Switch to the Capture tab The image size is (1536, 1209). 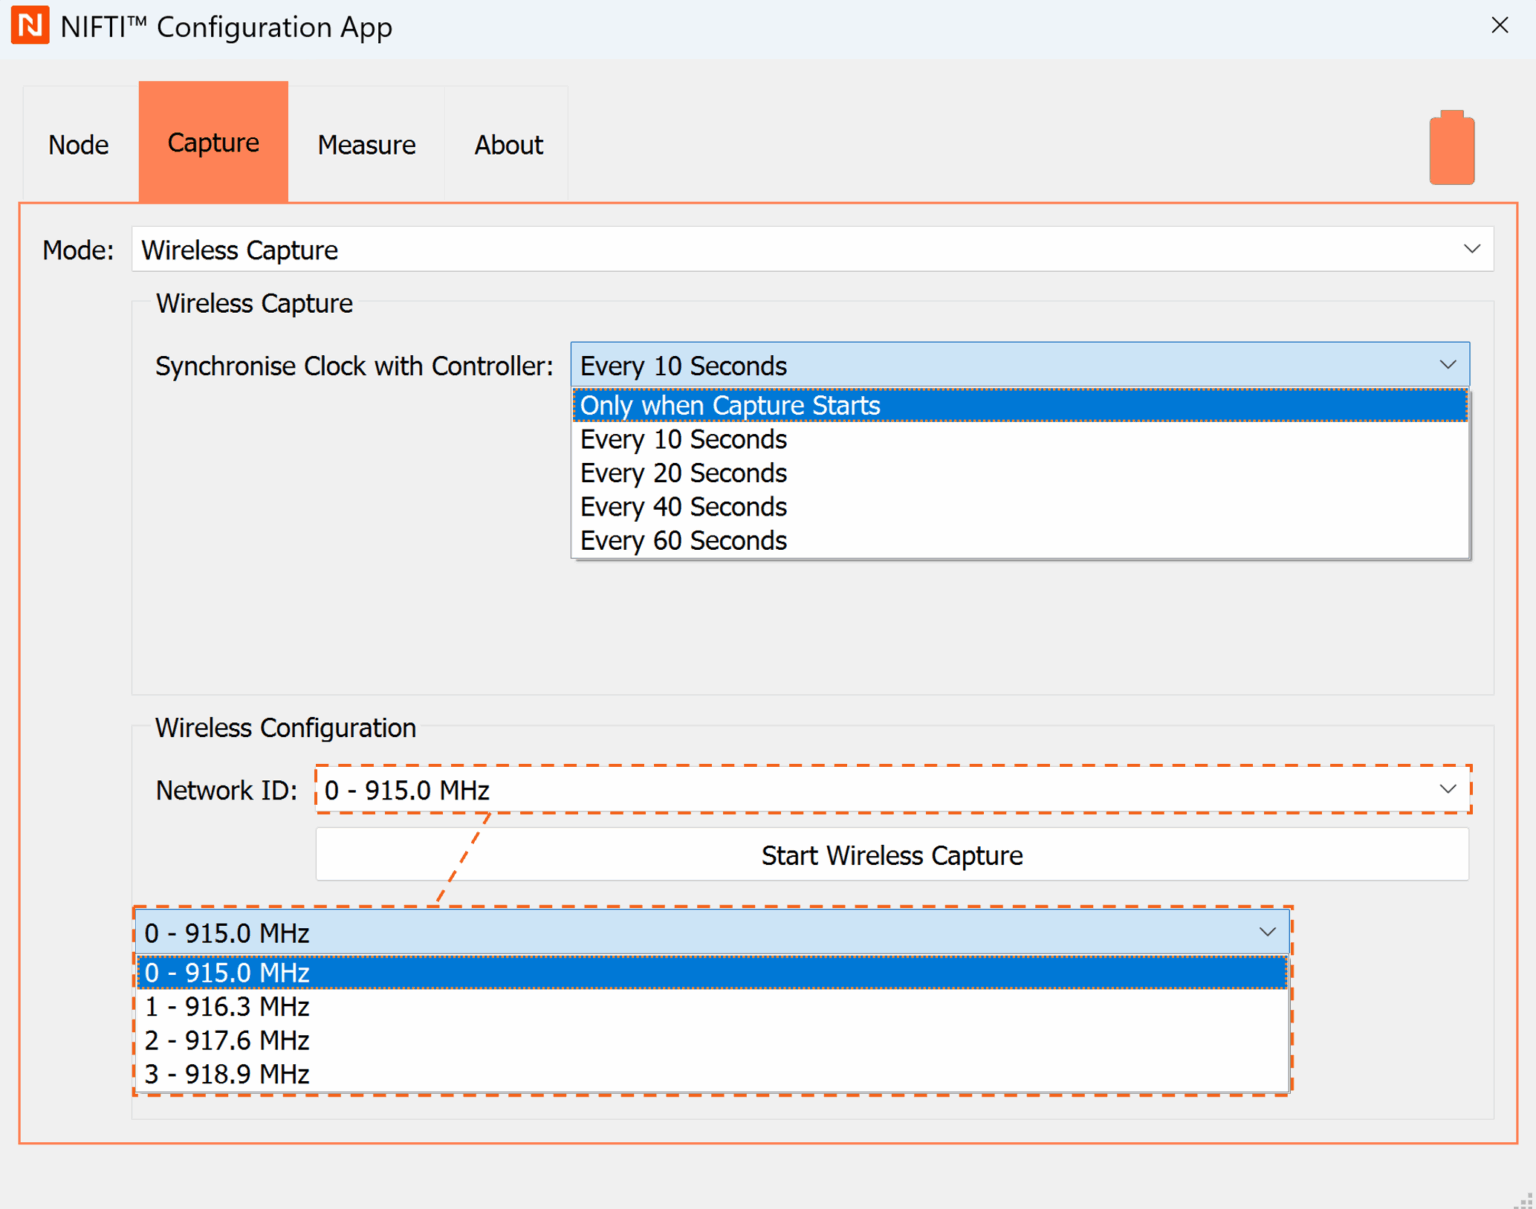[213, 143]
